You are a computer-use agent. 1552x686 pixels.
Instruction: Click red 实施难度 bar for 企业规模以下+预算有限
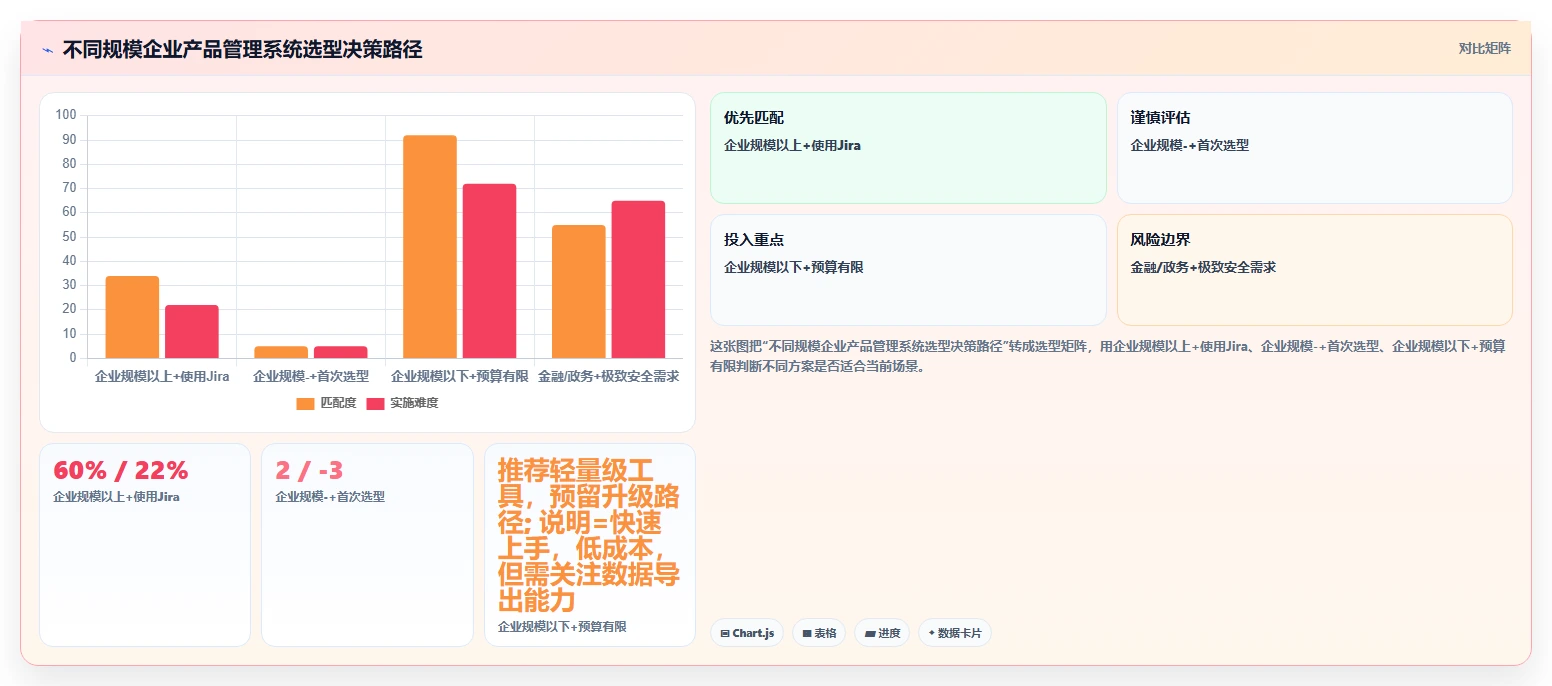[x=489, y=271]
